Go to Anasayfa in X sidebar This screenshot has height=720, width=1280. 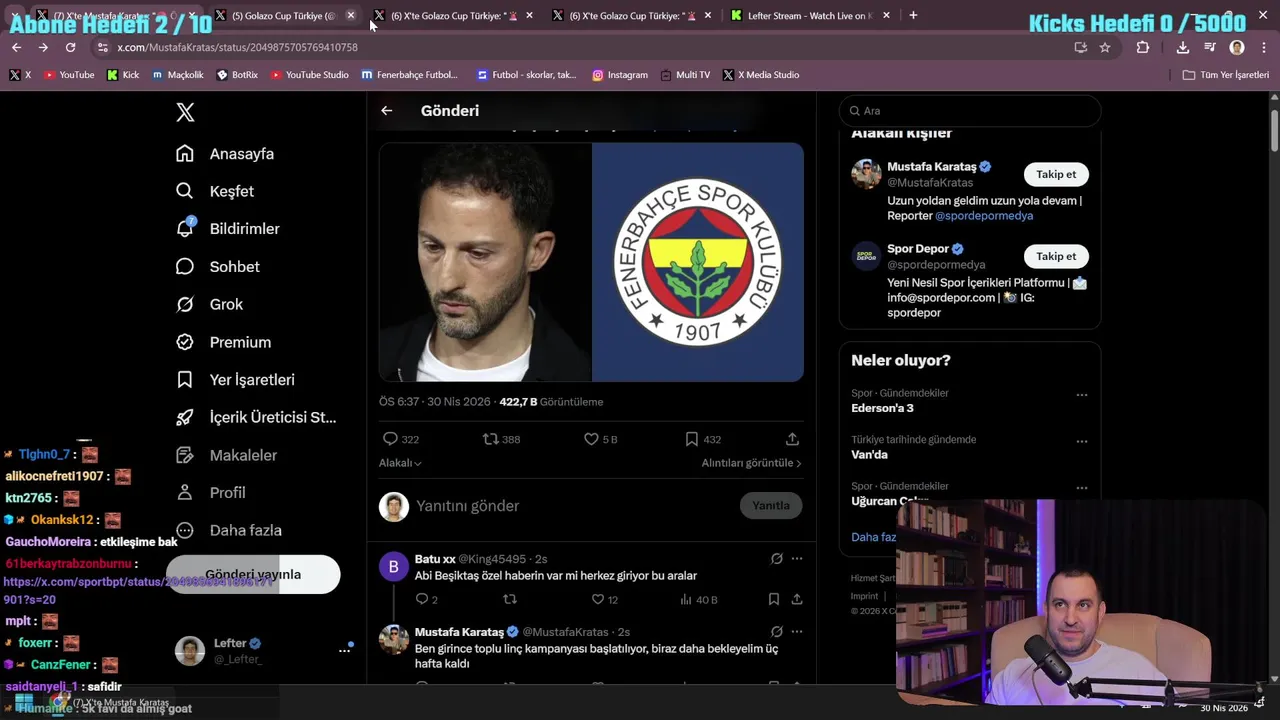(x=225, y=154)
